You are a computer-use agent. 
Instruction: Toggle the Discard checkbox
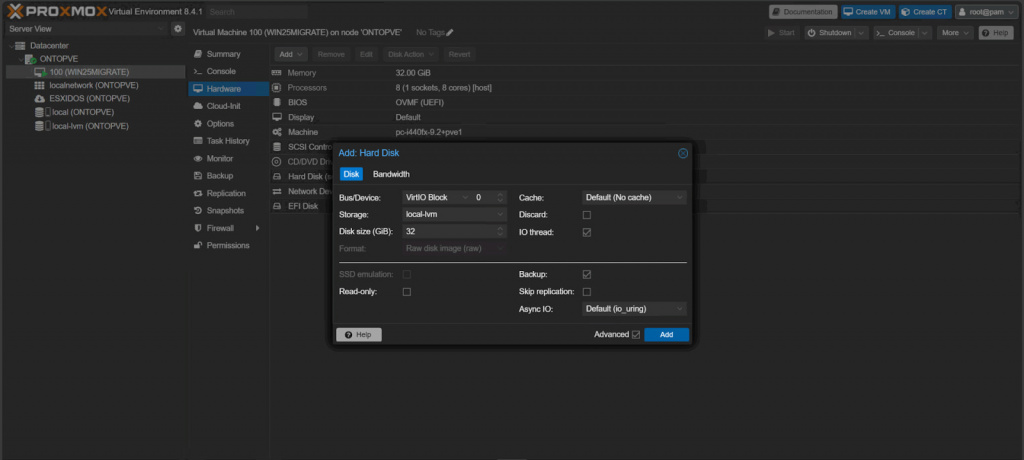tap(586, 215)
